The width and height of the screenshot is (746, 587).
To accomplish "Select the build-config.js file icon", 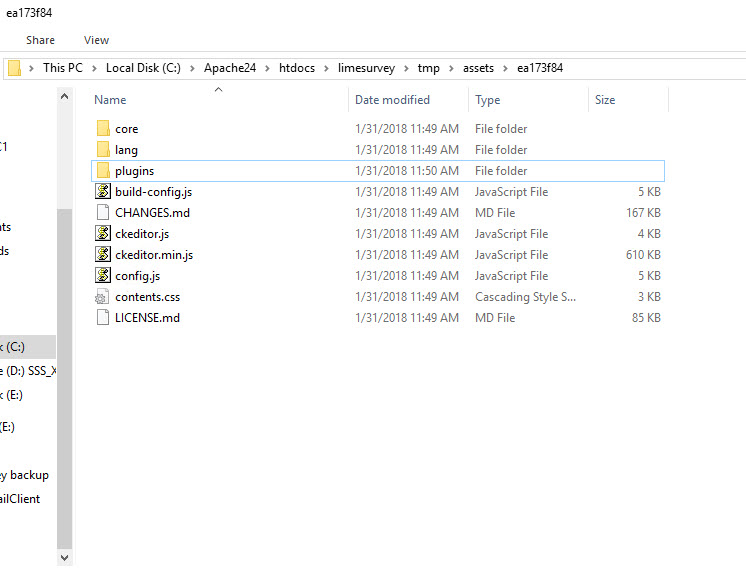I will coord(102,192).
